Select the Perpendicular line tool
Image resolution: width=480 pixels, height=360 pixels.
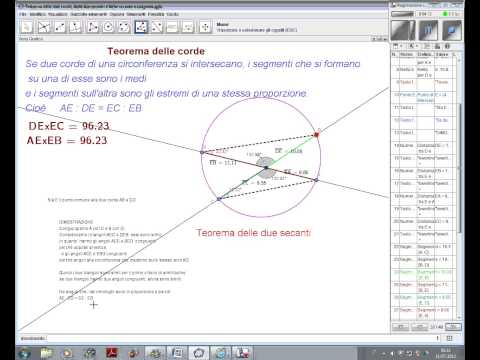click(x=76, y=27)
